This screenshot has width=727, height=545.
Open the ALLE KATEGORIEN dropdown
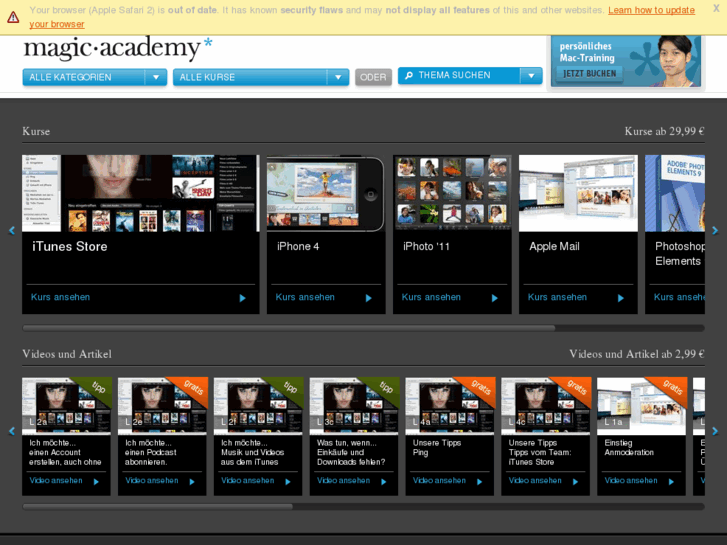tap(95, 77)
